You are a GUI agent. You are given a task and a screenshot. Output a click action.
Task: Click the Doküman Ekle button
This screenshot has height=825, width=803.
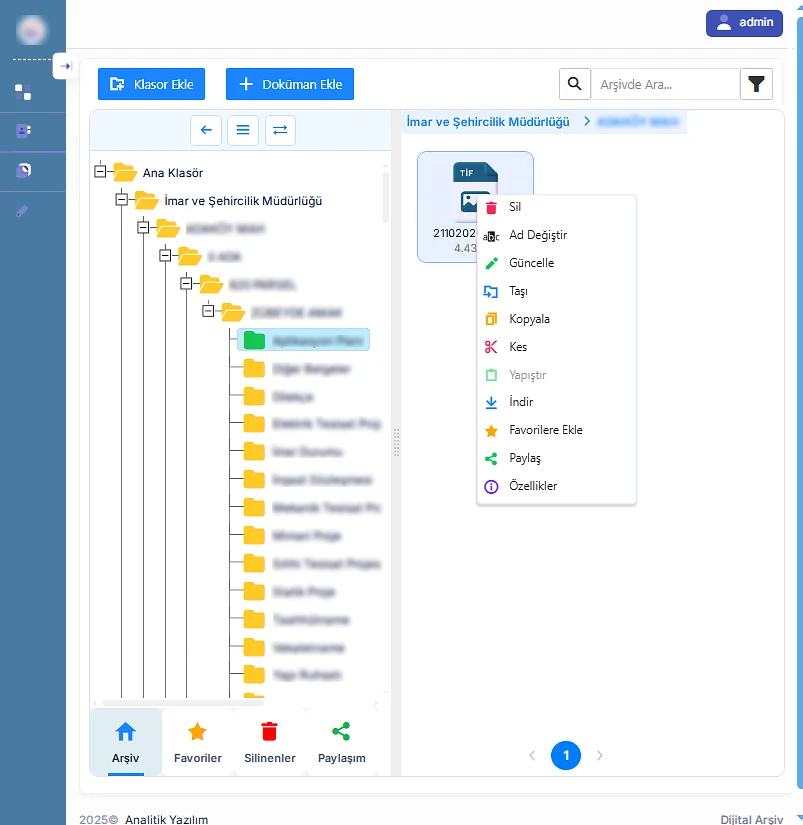(x=290, y=84)
